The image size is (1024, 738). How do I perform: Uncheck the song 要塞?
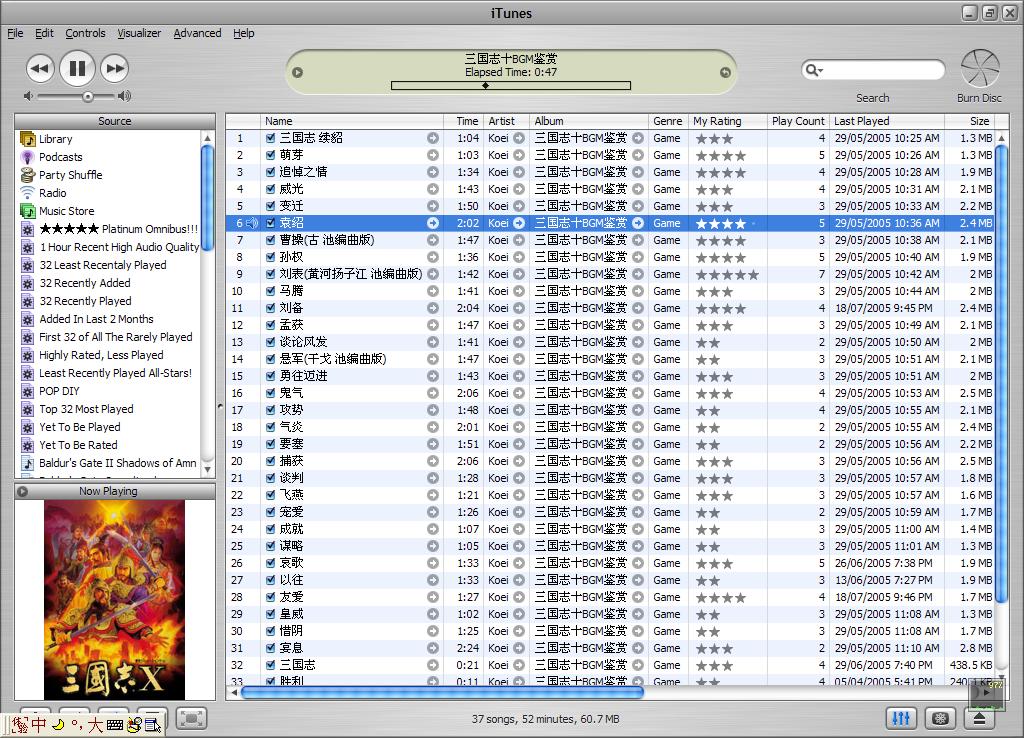[x=270, y=444]
